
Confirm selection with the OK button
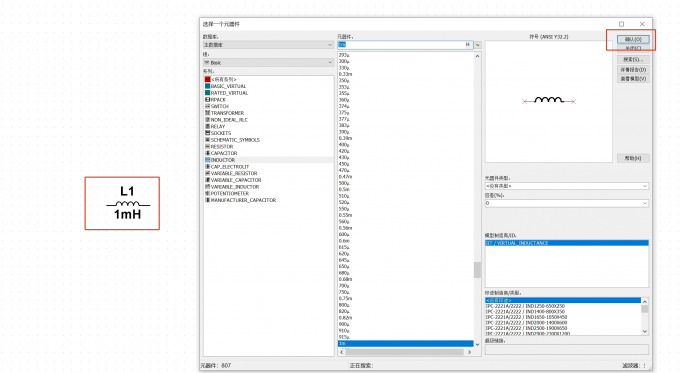pyautogui.click(x=633, y=39)
